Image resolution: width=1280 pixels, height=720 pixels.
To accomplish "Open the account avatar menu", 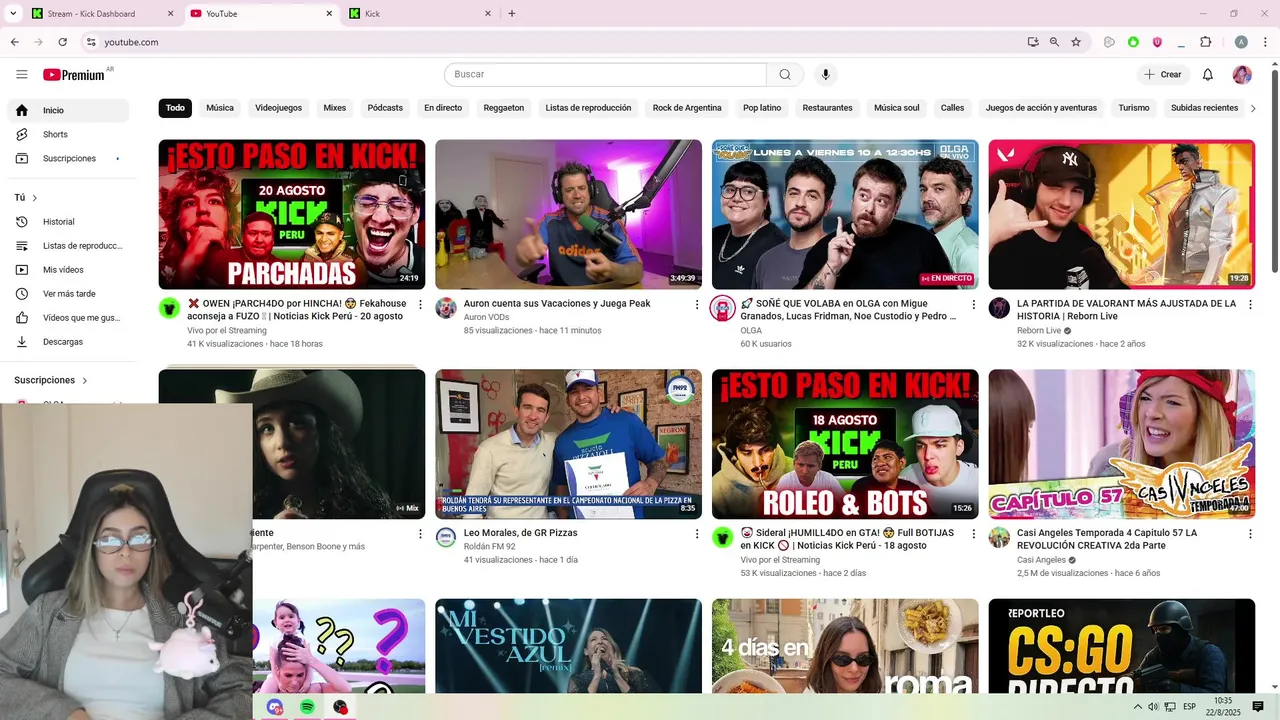I will click(1242, 74).
